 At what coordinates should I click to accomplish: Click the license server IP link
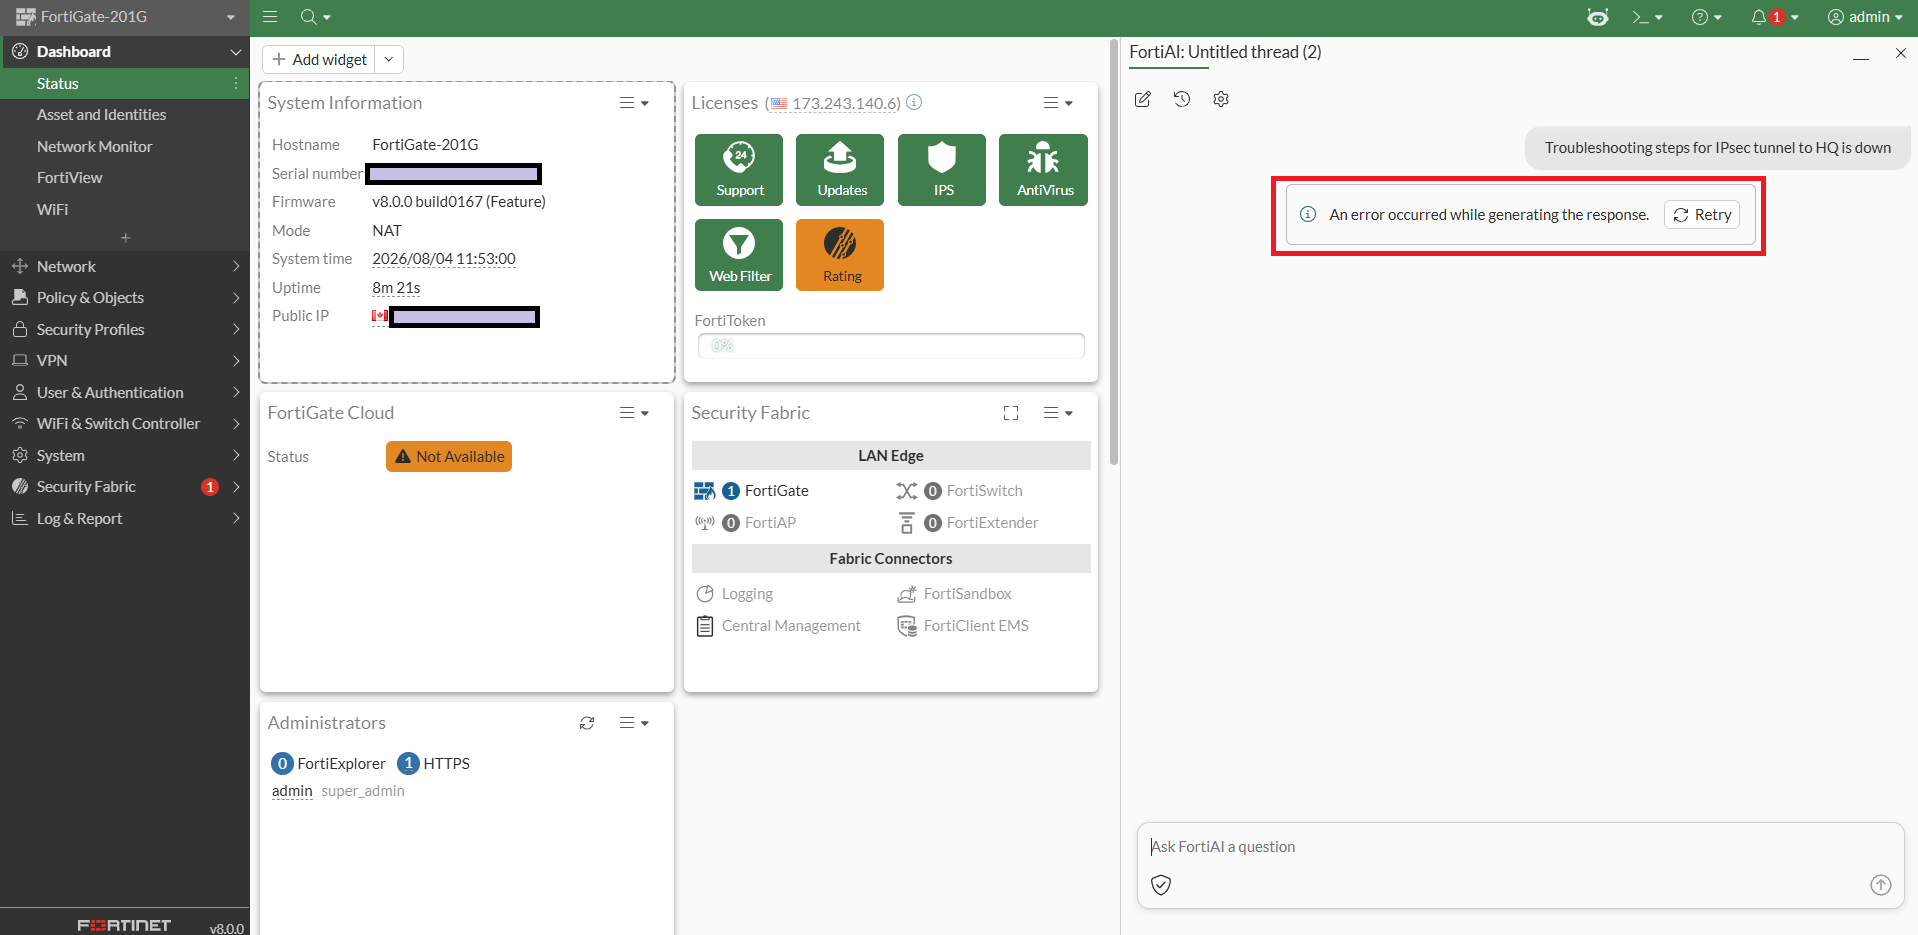(846, 103)
